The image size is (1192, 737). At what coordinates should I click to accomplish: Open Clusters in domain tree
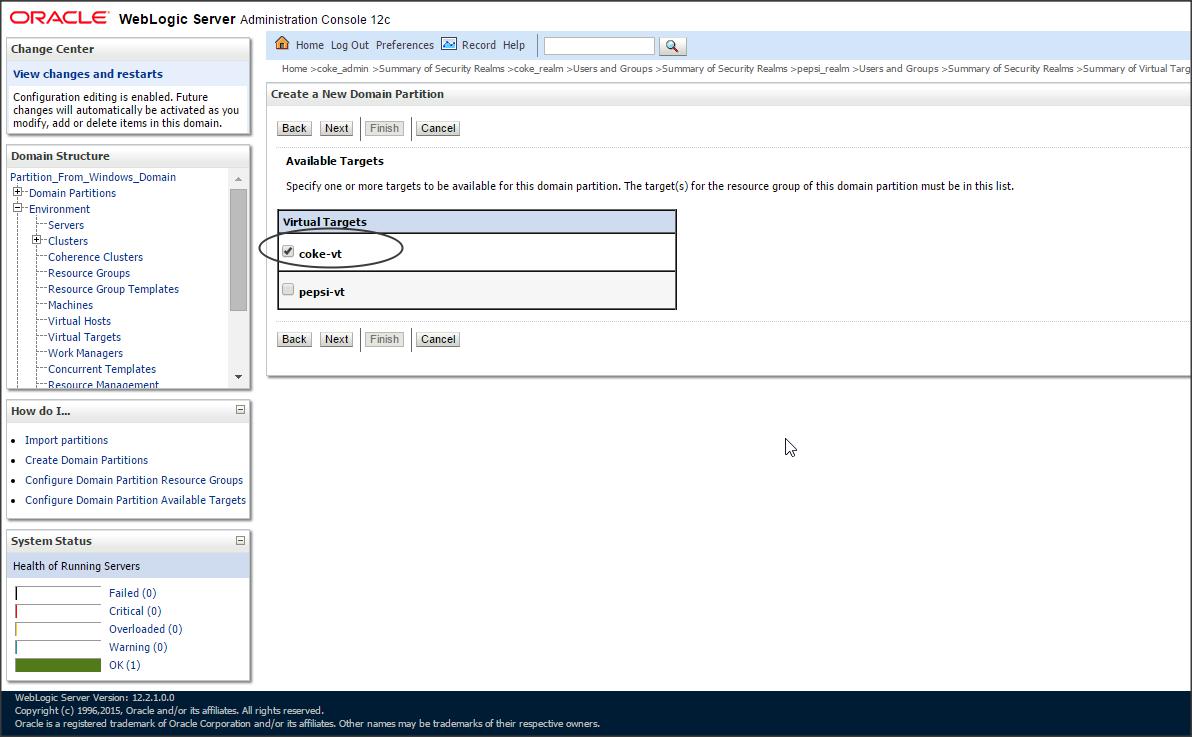click(68, 240)
